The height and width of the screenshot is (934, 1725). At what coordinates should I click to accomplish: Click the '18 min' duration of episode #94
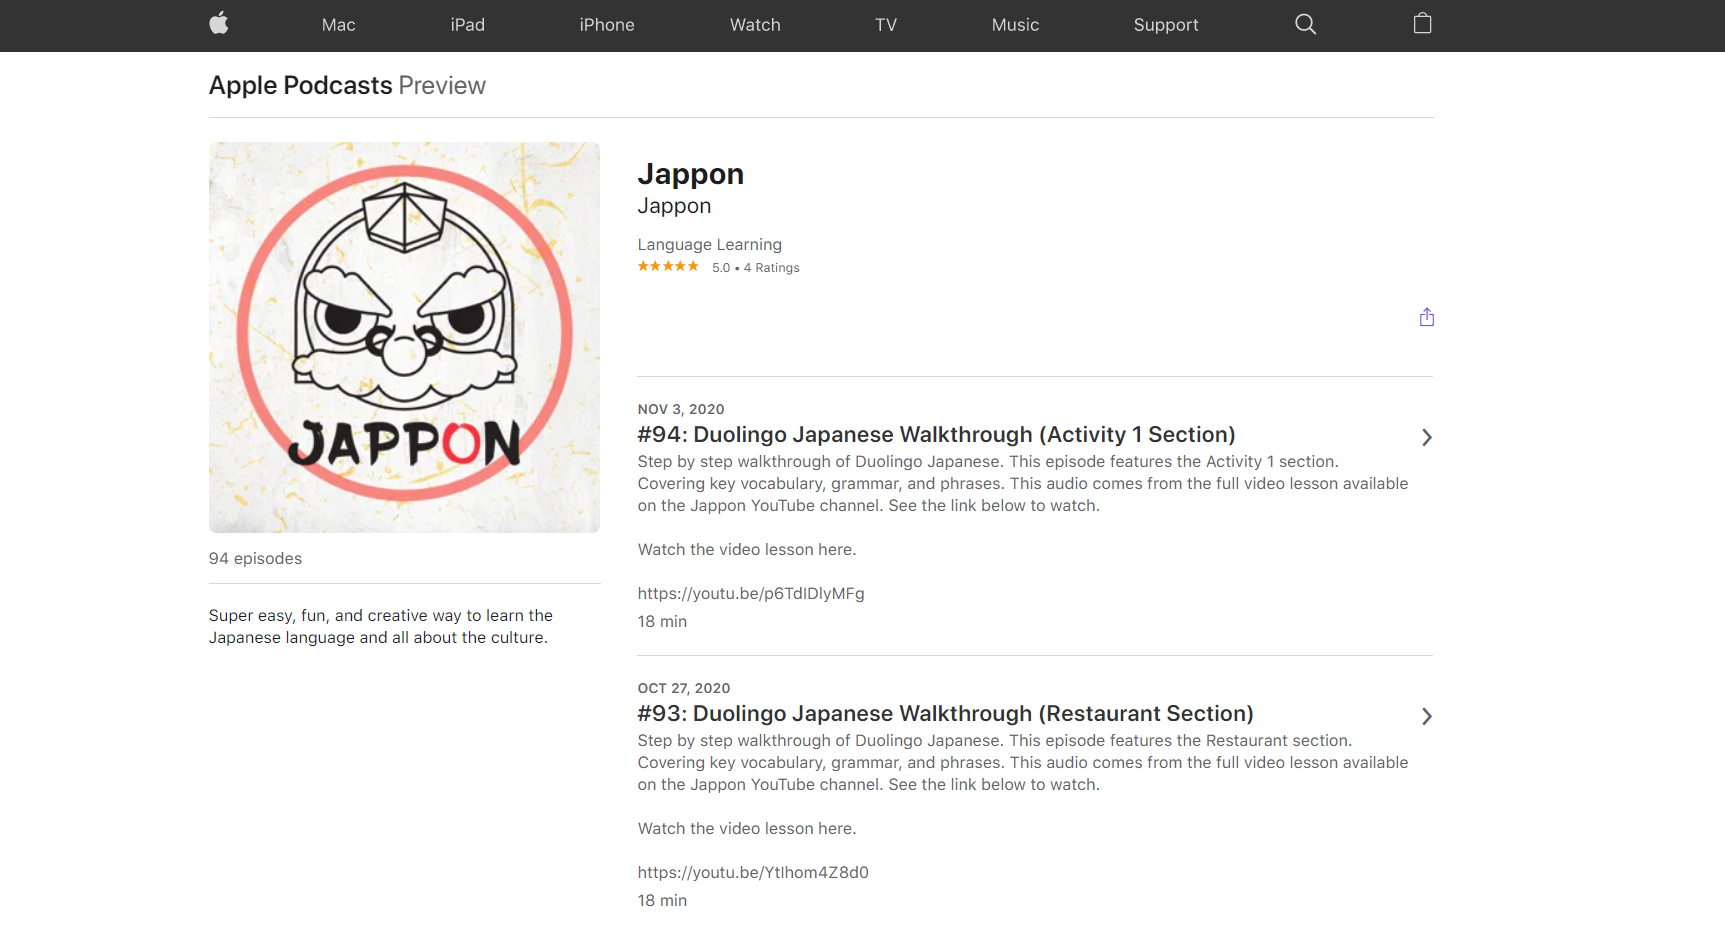662,622
